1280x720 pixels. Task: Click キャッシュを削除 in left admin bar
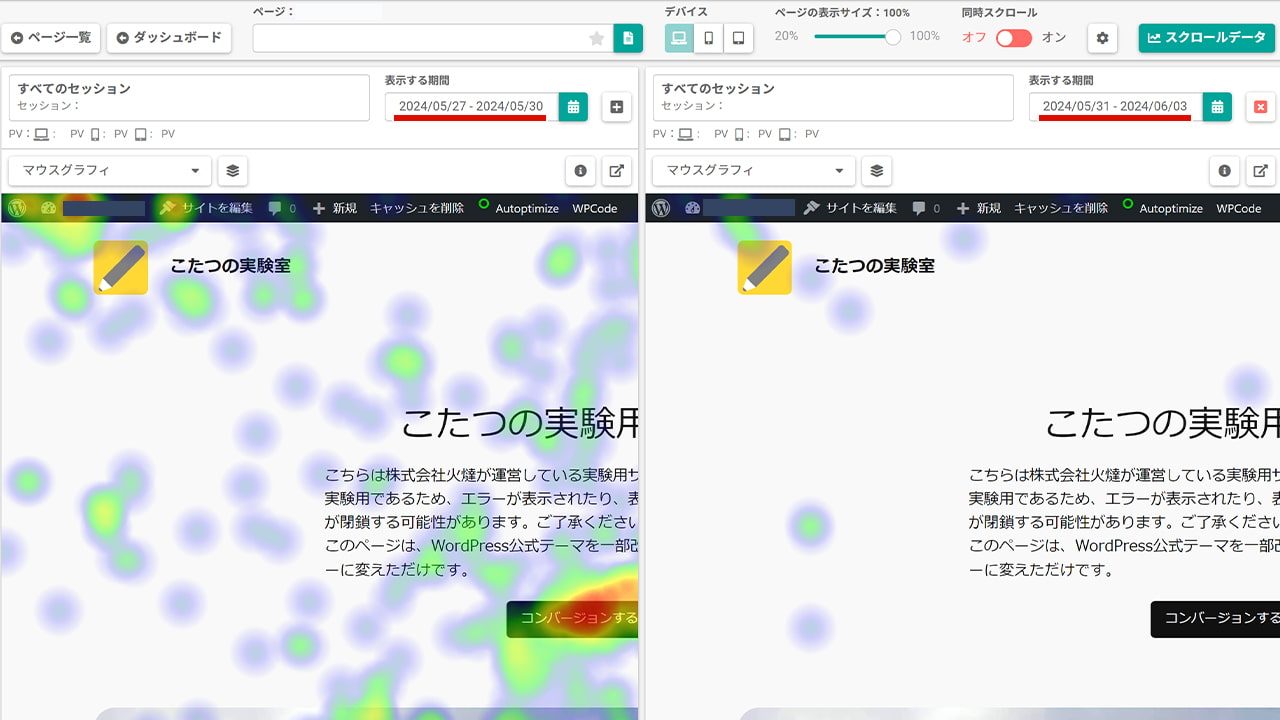[x=417, y=208]
